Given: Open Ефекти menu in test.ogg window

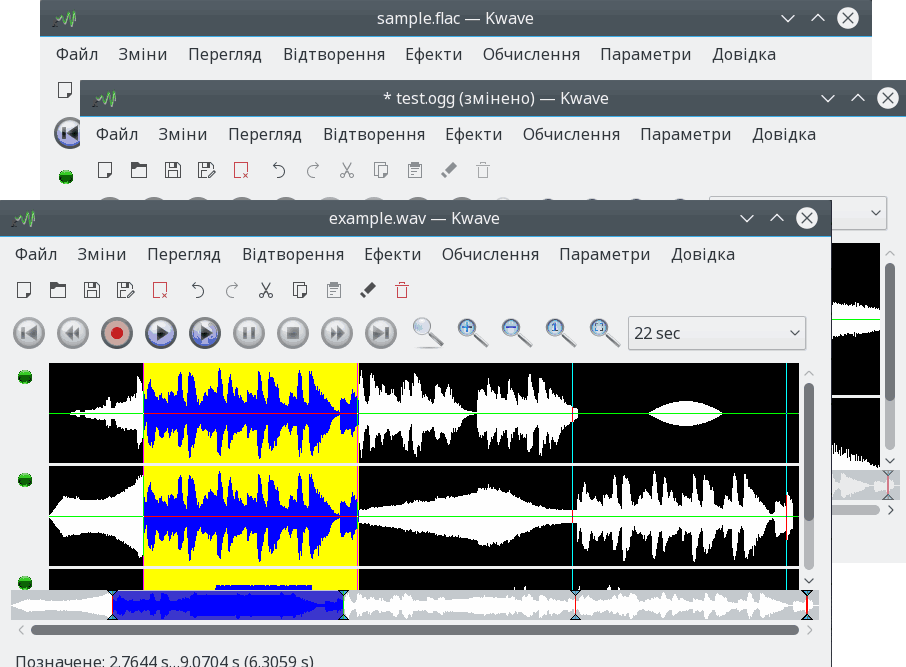Looking at the screenshot, I should [473, 134].
